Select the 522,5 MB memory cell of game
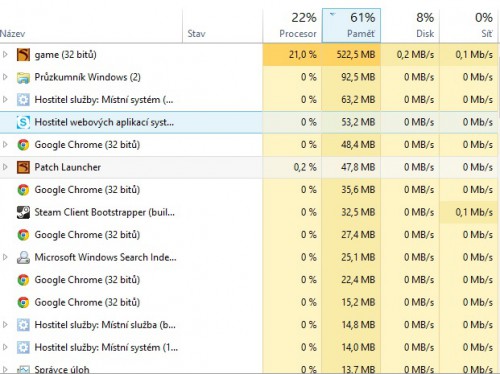Image resolution: width=500 pixels, height=374 pixels. 351,55
